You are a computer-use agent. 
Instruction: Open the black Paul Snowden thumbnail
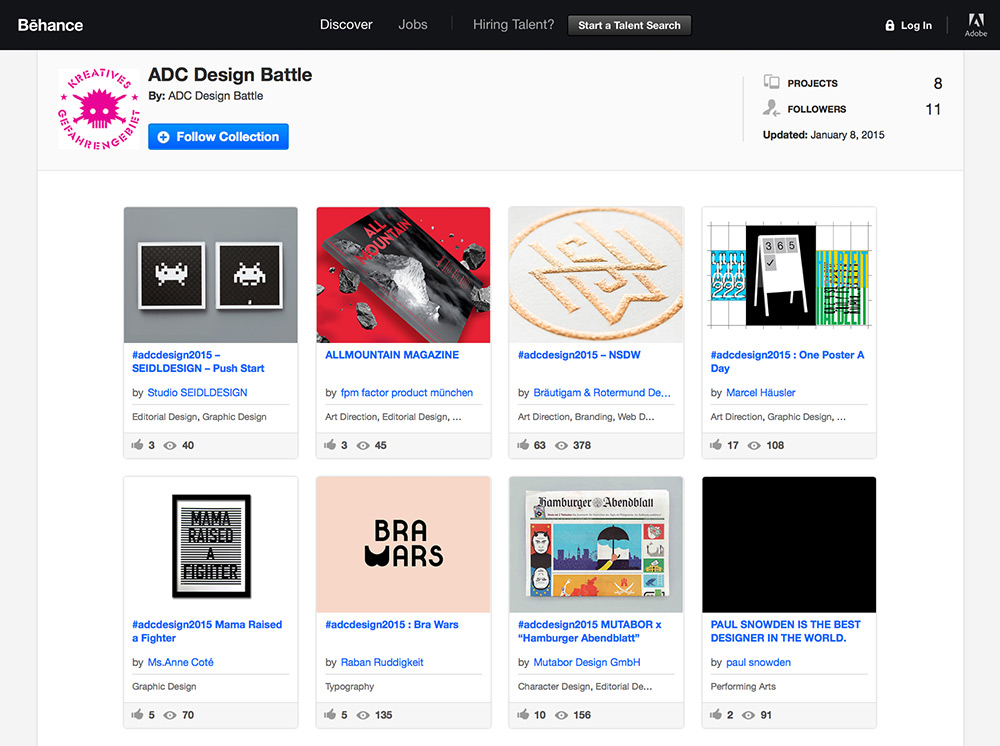[x=789, y=545]
